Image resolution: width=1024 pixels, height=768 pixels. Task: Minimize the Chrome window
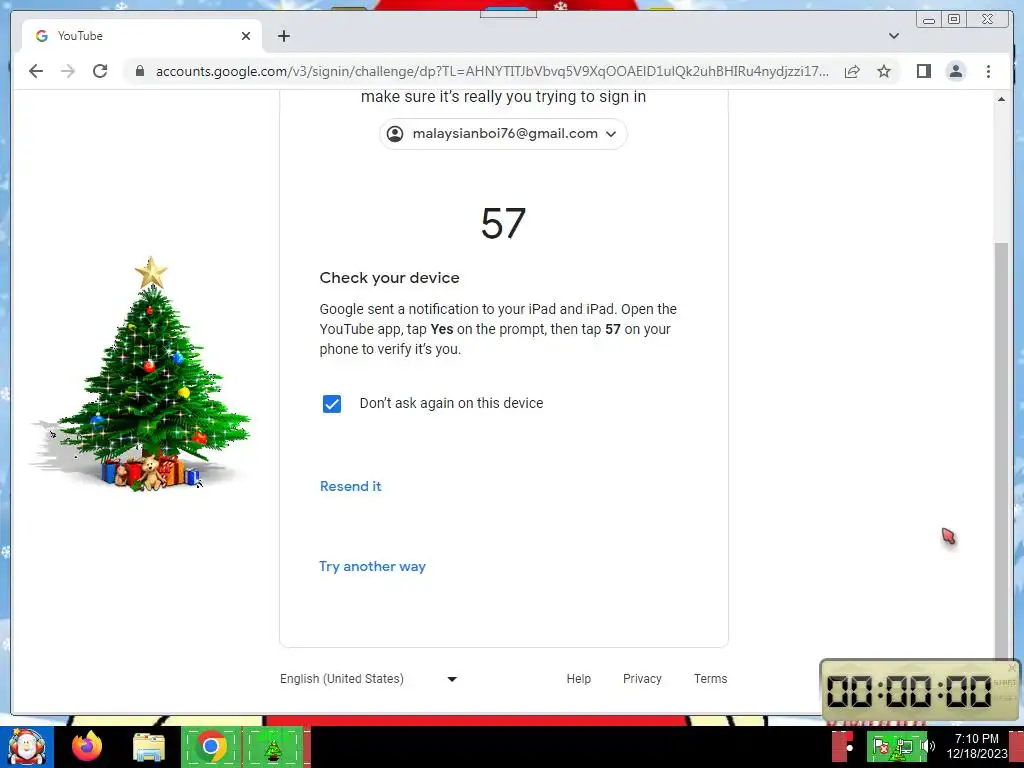click(929, 20)
